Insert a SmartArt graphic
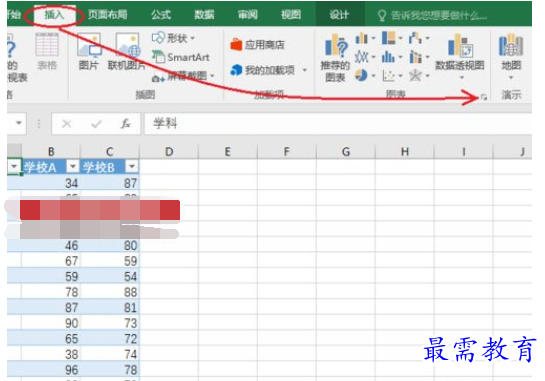The image size is (545, 381). 181,57
